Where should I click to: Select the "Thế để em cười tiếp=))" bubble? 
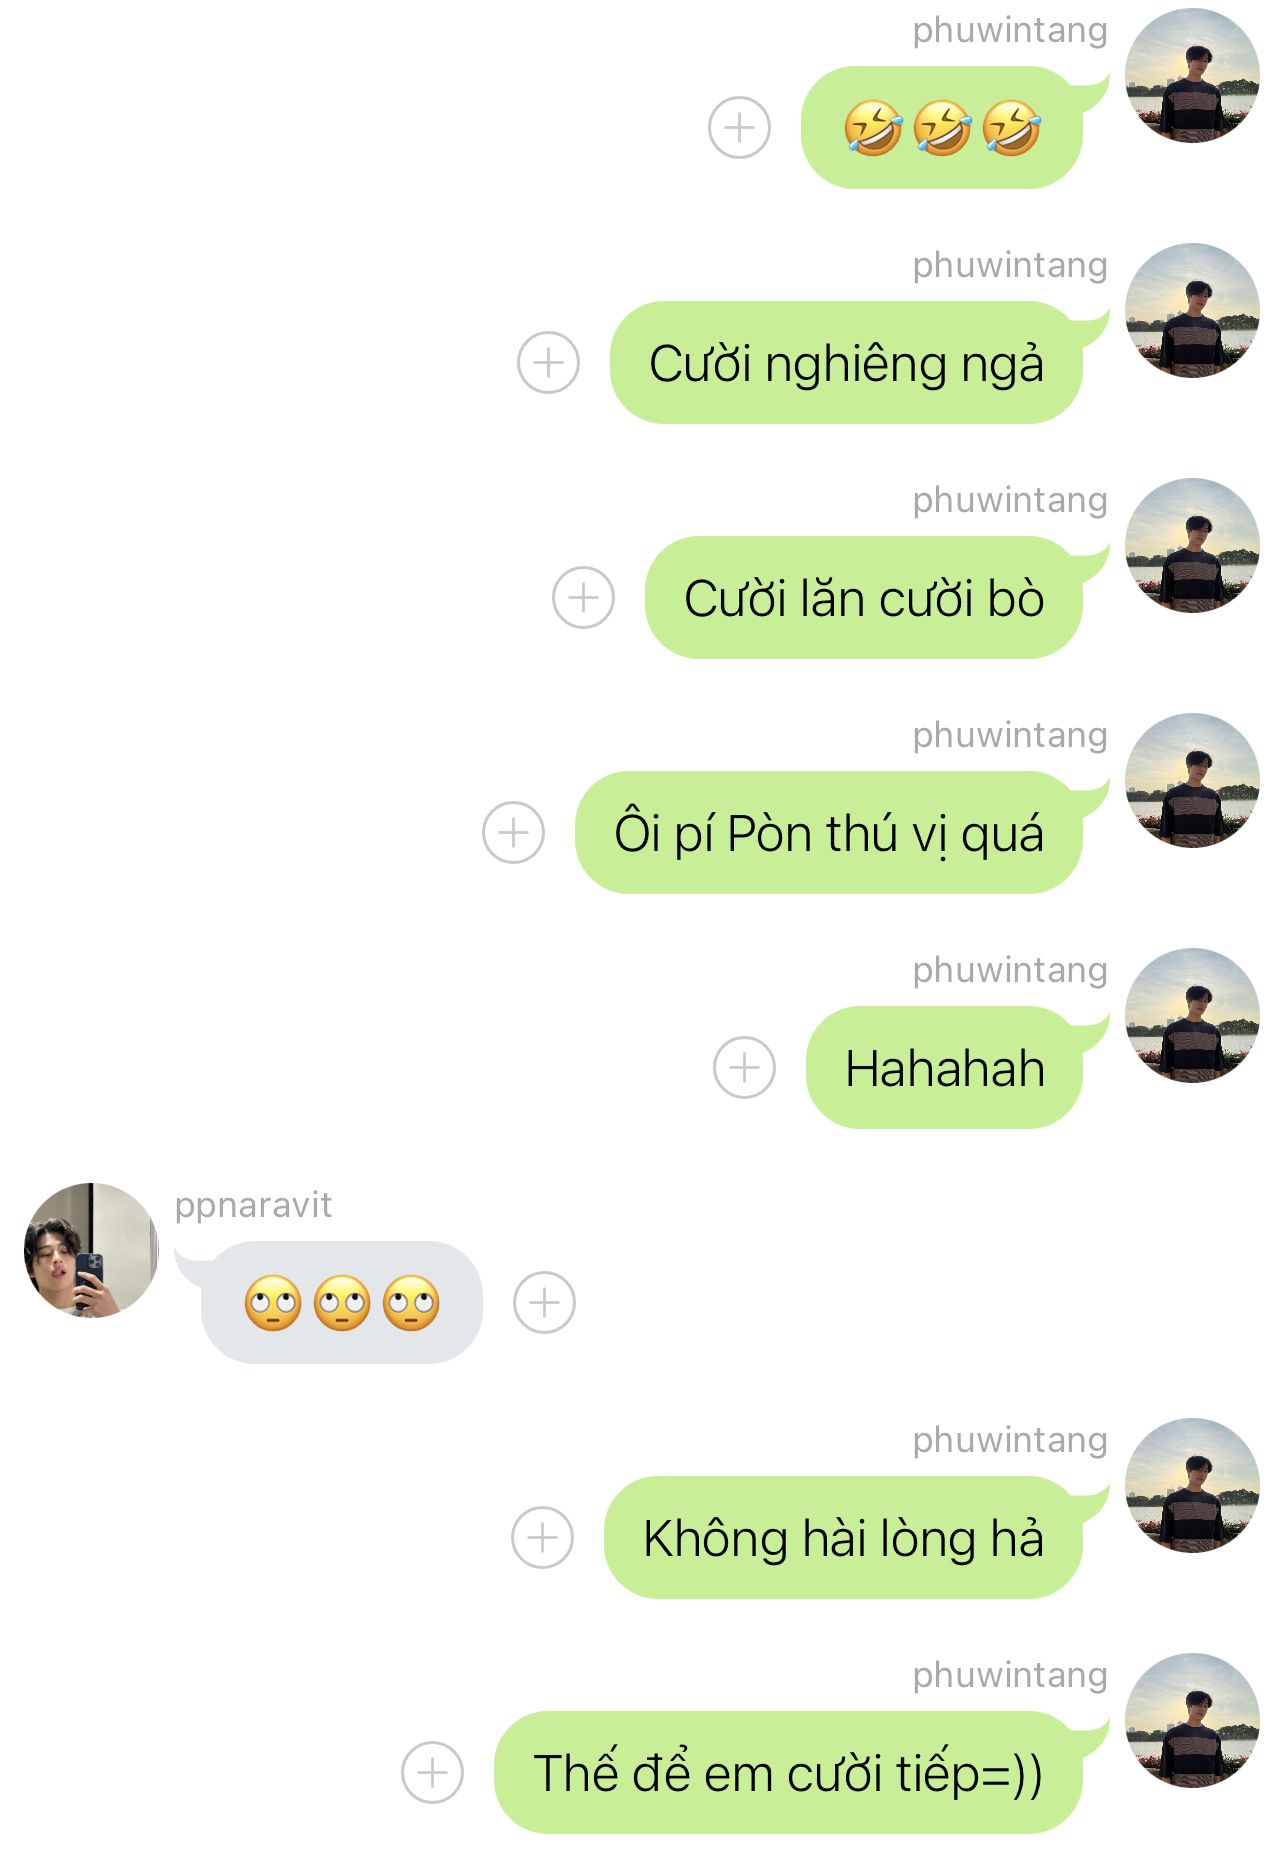click(x=789, y=1772)
